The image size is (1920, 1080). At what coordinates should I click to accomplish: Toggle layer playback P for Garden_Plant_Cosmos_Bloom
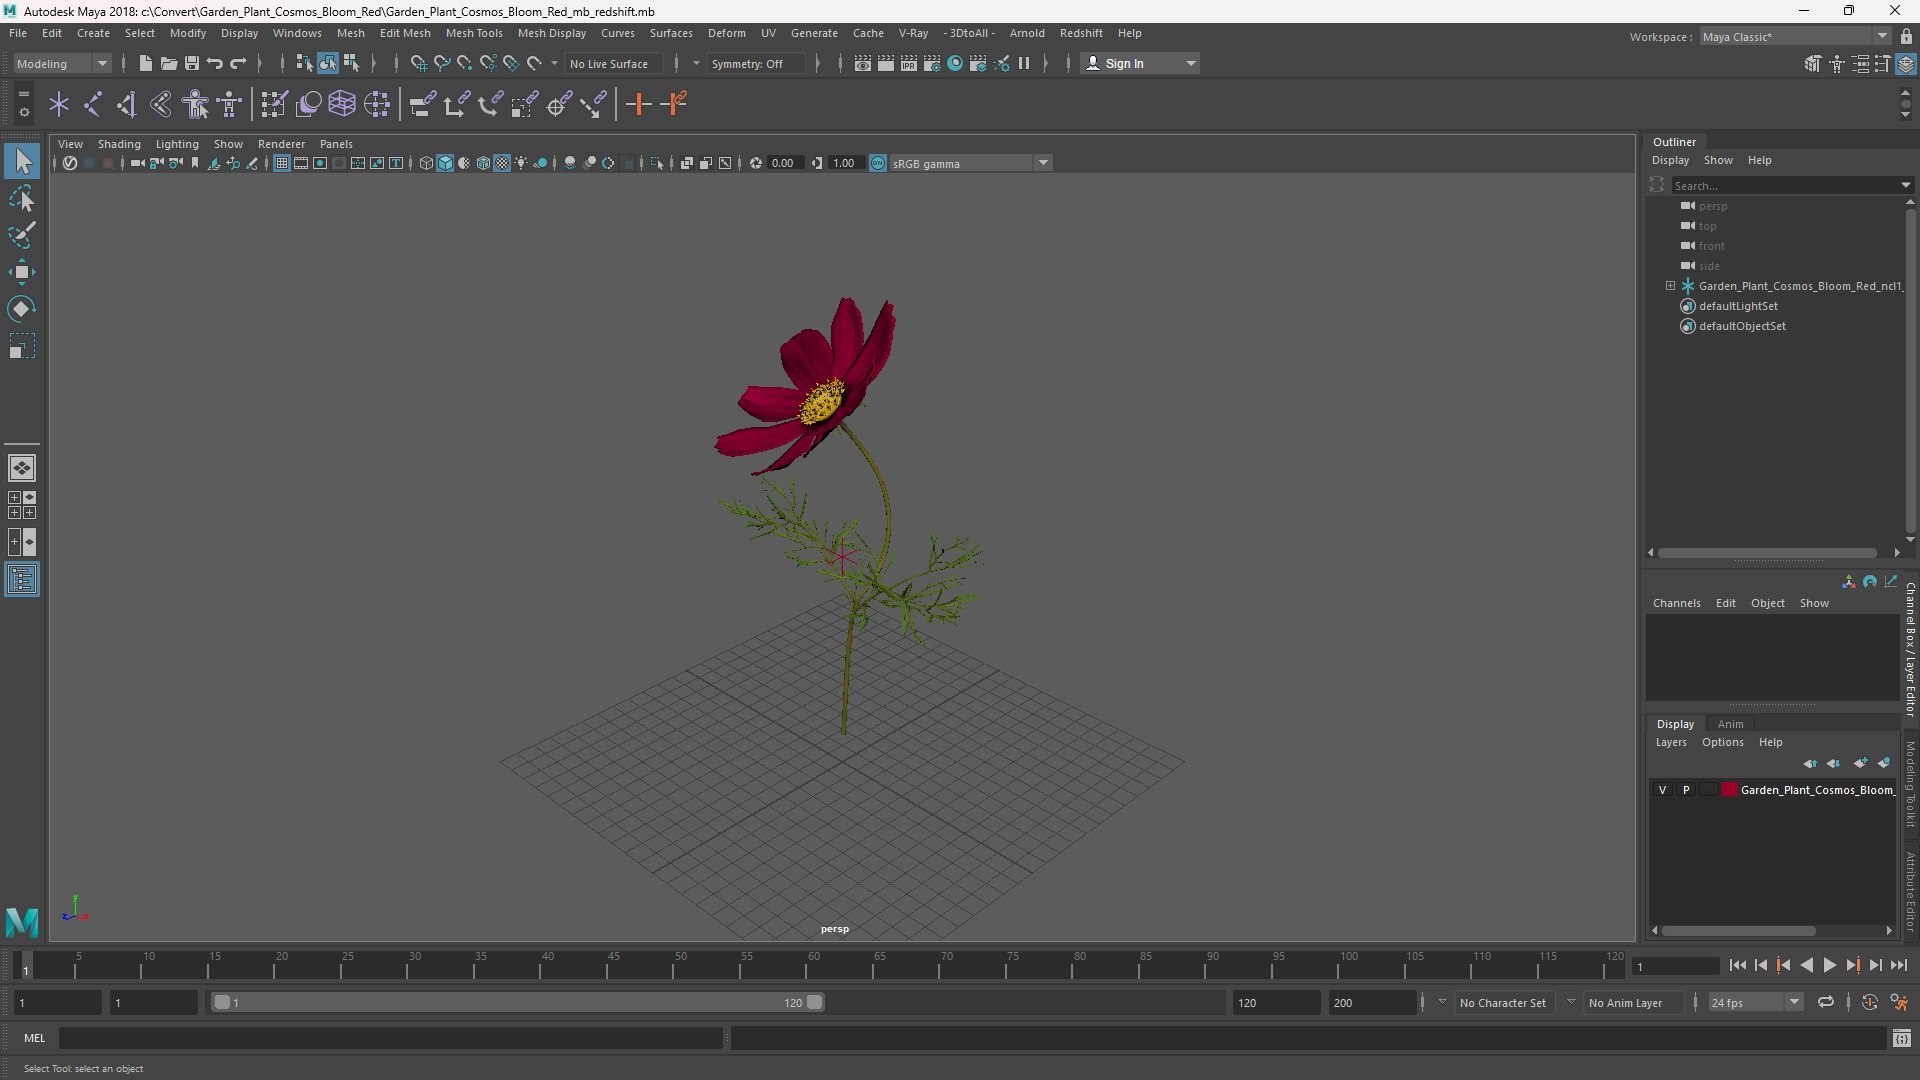(x=1686, y=790)
